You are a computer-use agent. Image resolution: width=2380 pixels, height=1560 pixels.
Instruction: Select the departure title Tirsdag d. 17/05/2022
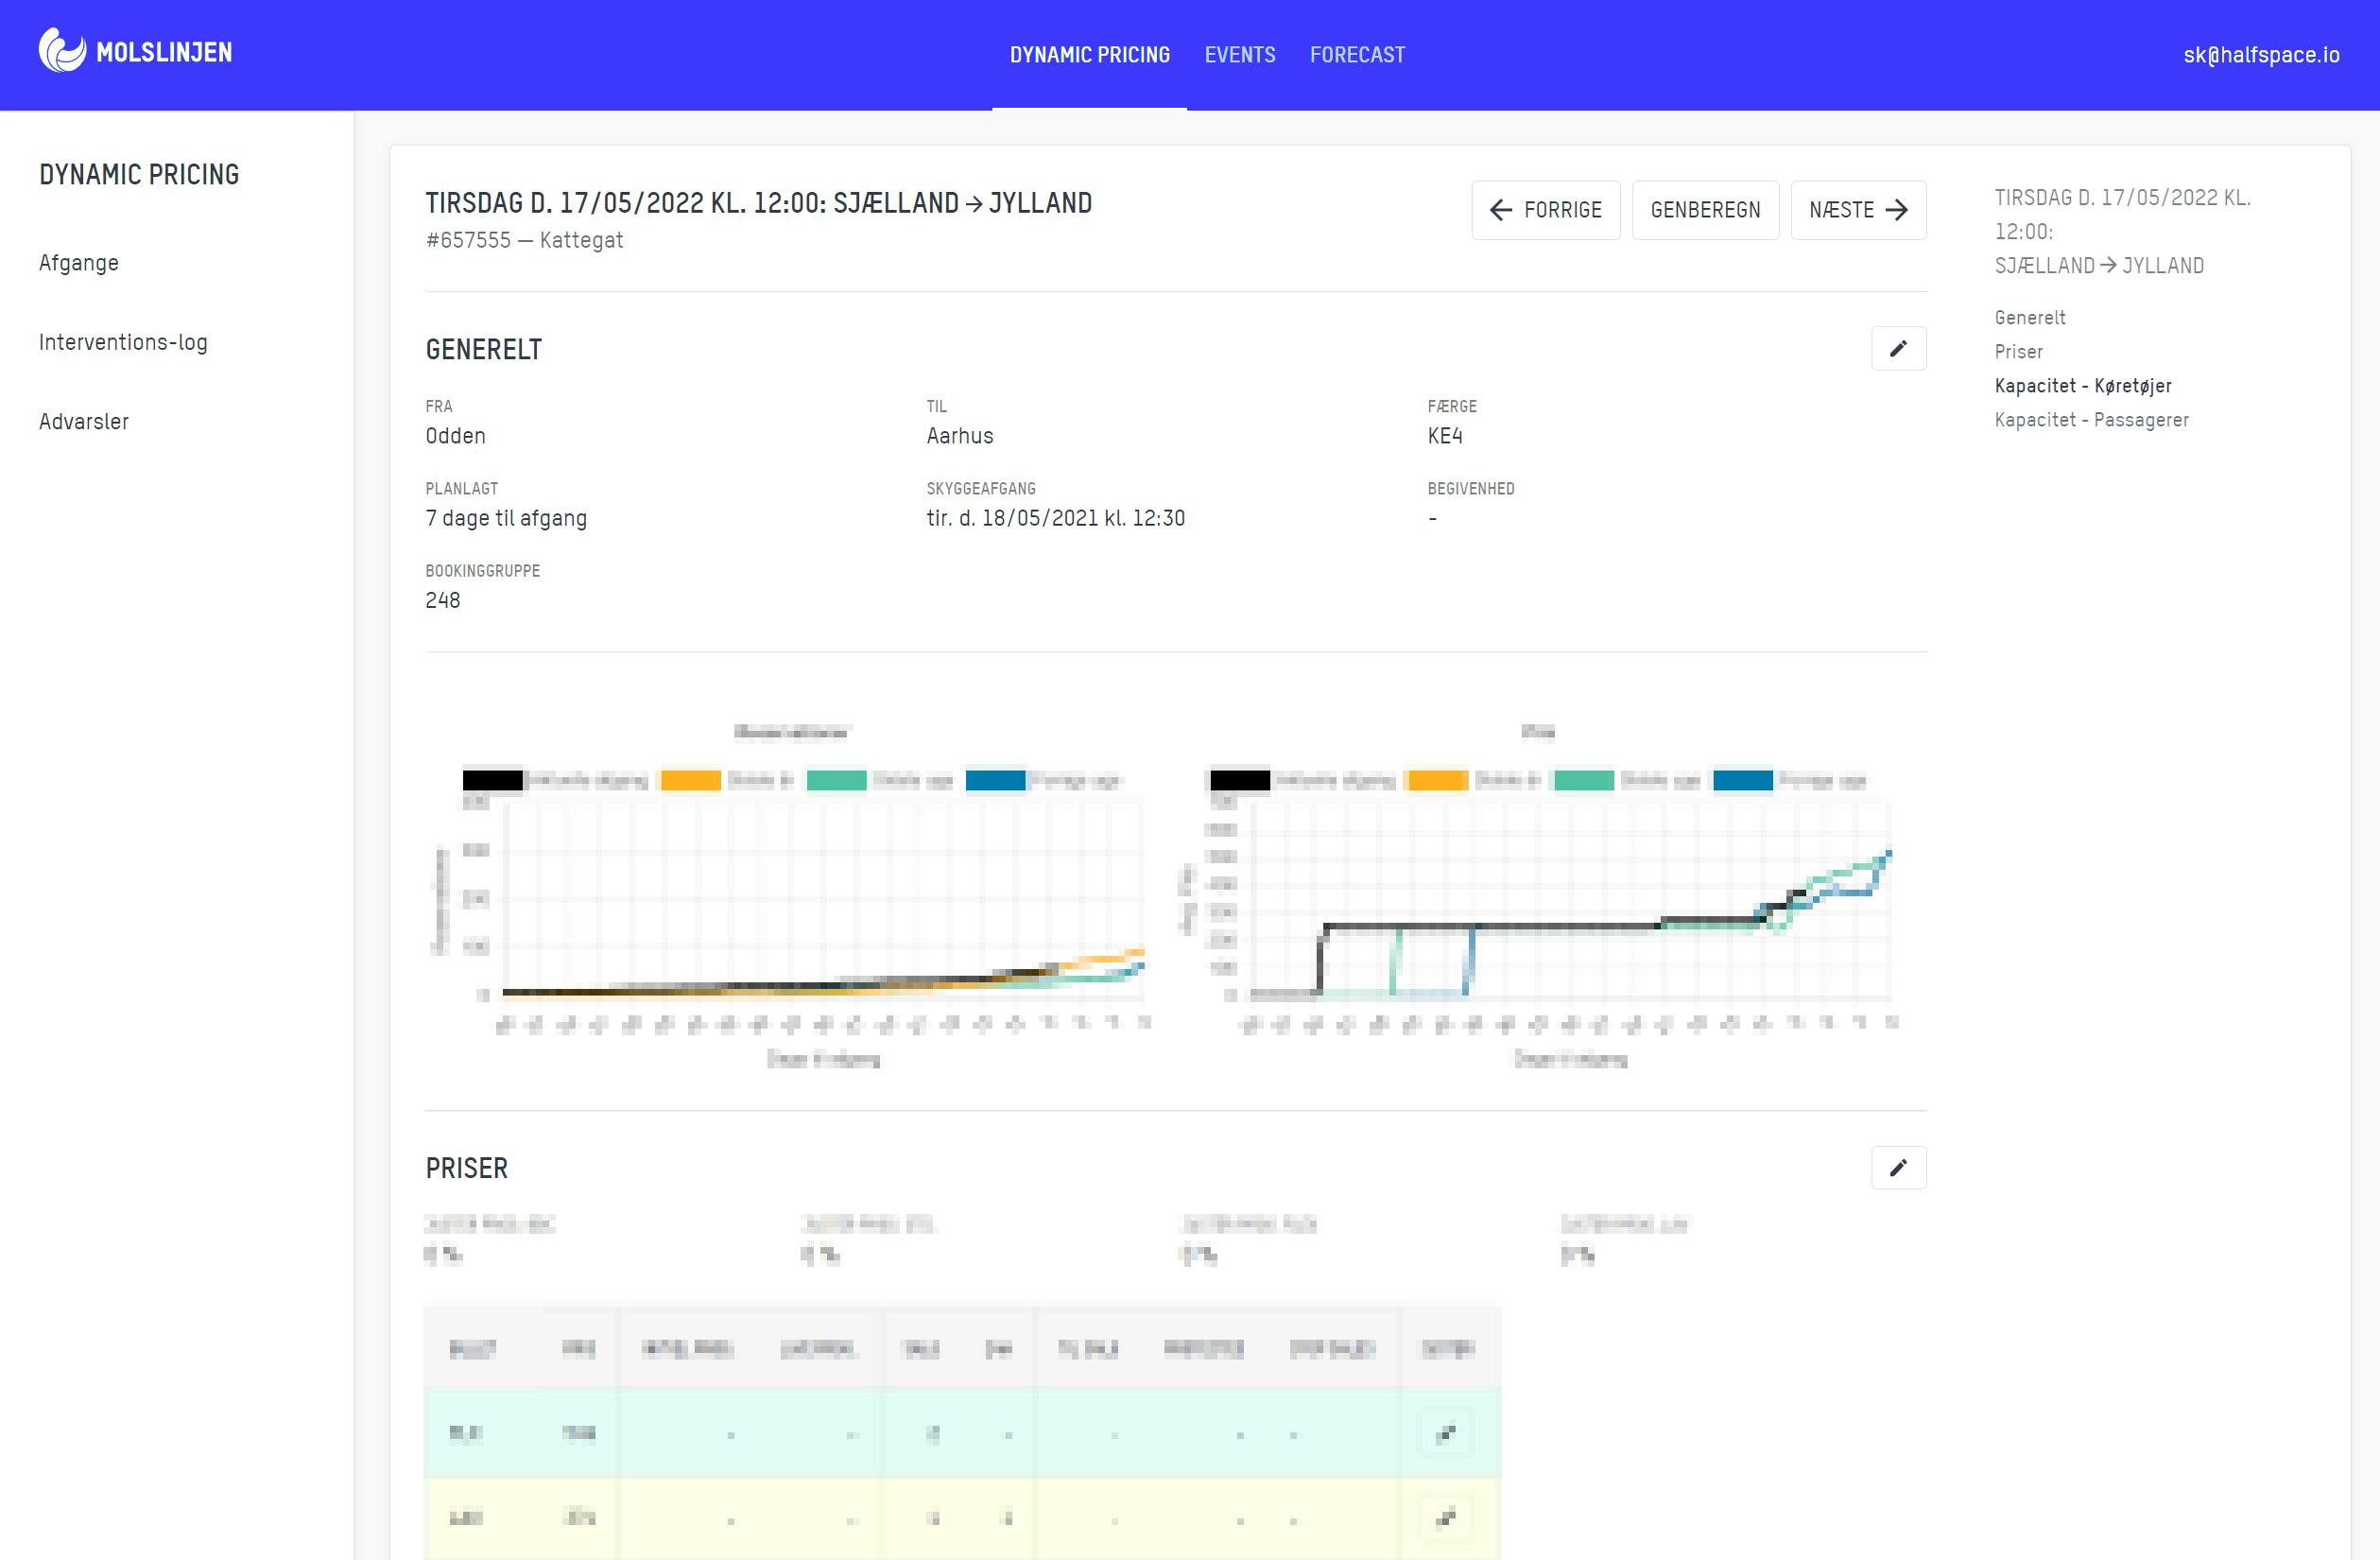coord(758,203)
